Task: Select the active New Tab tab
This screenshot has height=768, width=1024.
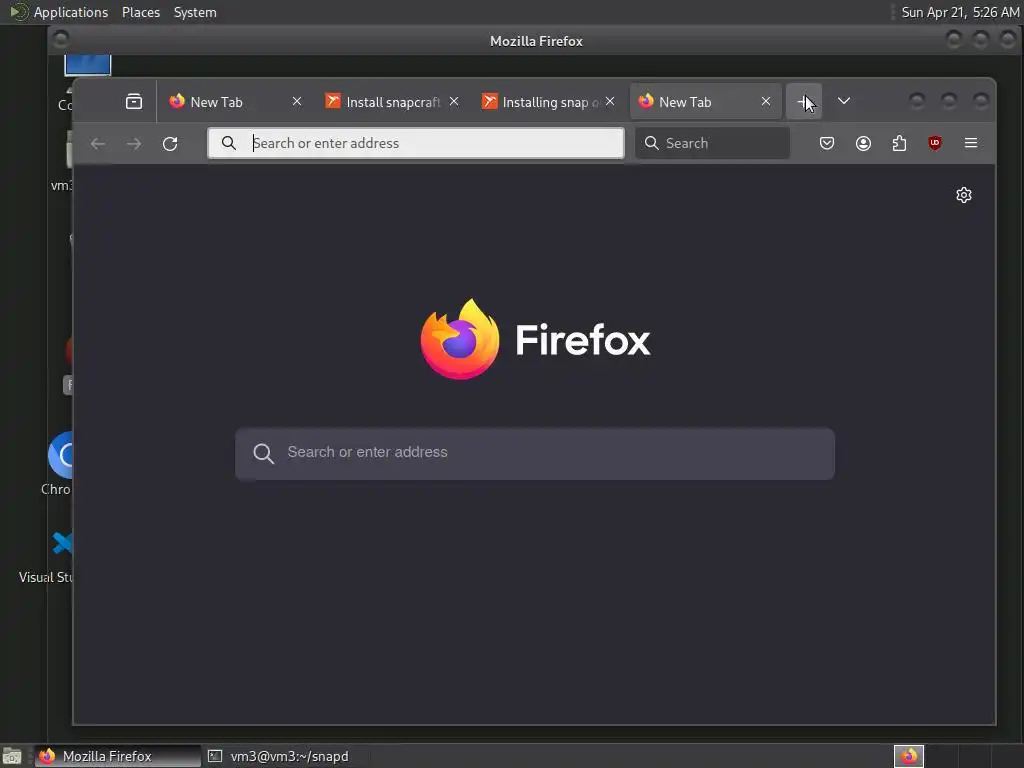Action: pos(705,101)
